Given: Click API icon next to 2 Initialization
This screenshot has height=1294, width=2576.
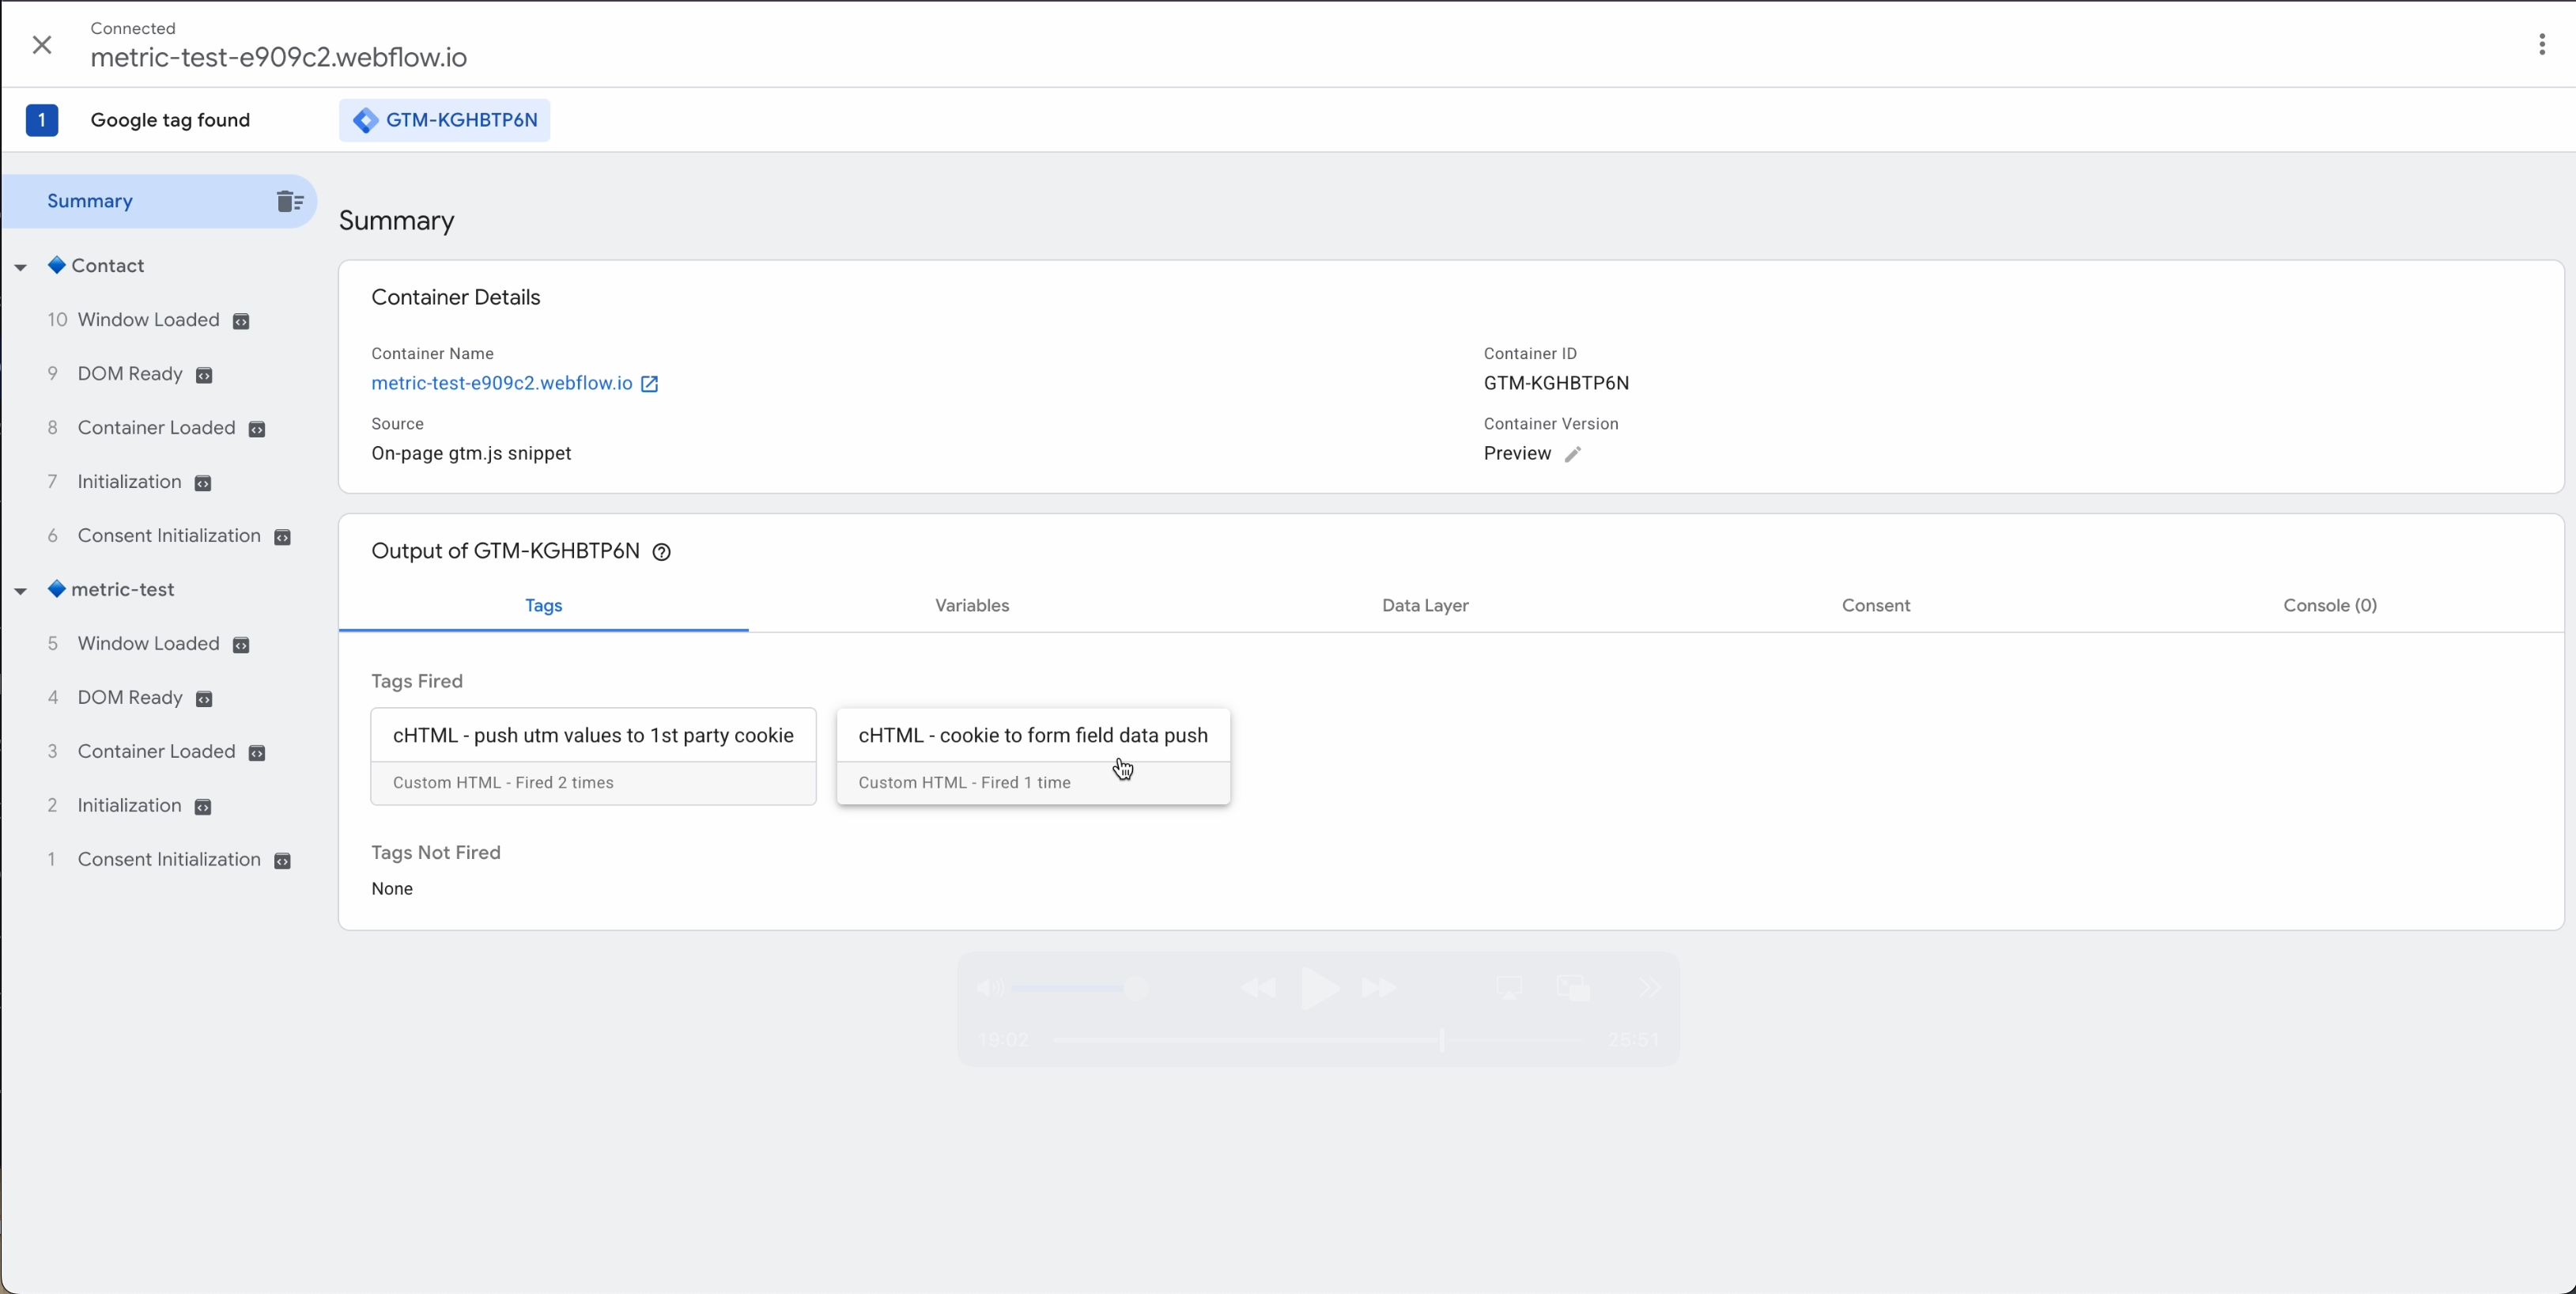Looking at the screenshot, I should pos(203,808).
